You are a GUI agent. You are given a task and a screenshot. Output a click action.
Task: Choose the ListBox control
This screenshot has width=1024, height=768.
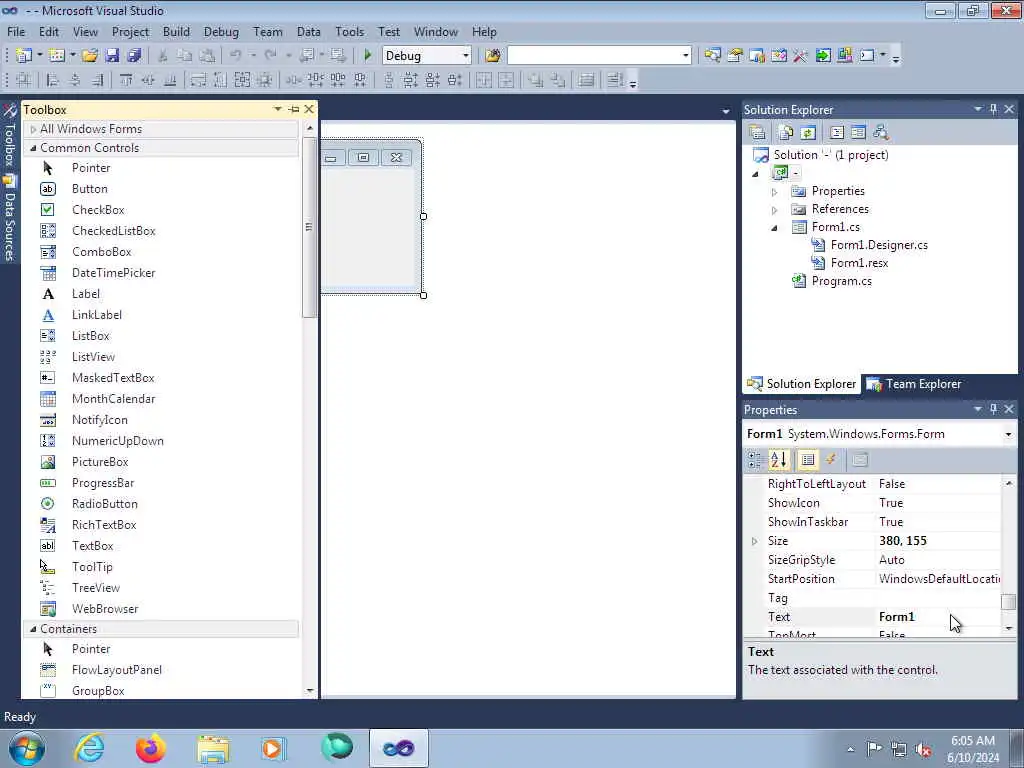point(91,336)
